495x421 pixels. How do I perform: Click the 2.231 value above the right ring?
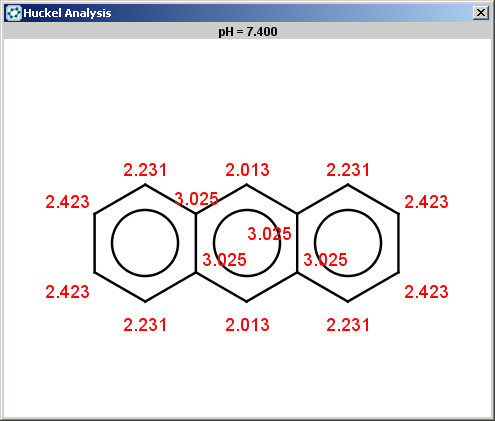348,170
